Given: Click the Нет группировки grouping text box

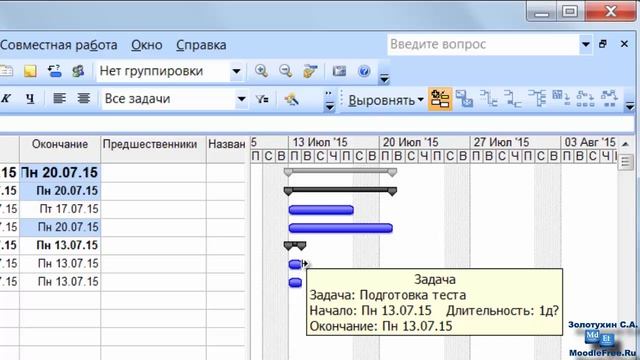Looking at the screenshot, I should 163,71.
